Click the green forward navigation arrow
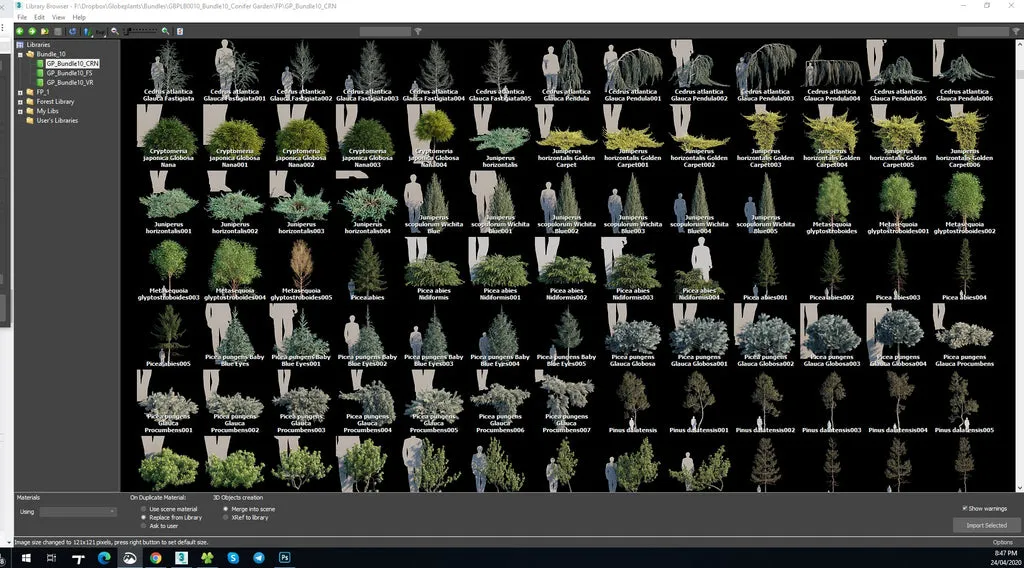The image size is (1024, 568). click(32, 31)
